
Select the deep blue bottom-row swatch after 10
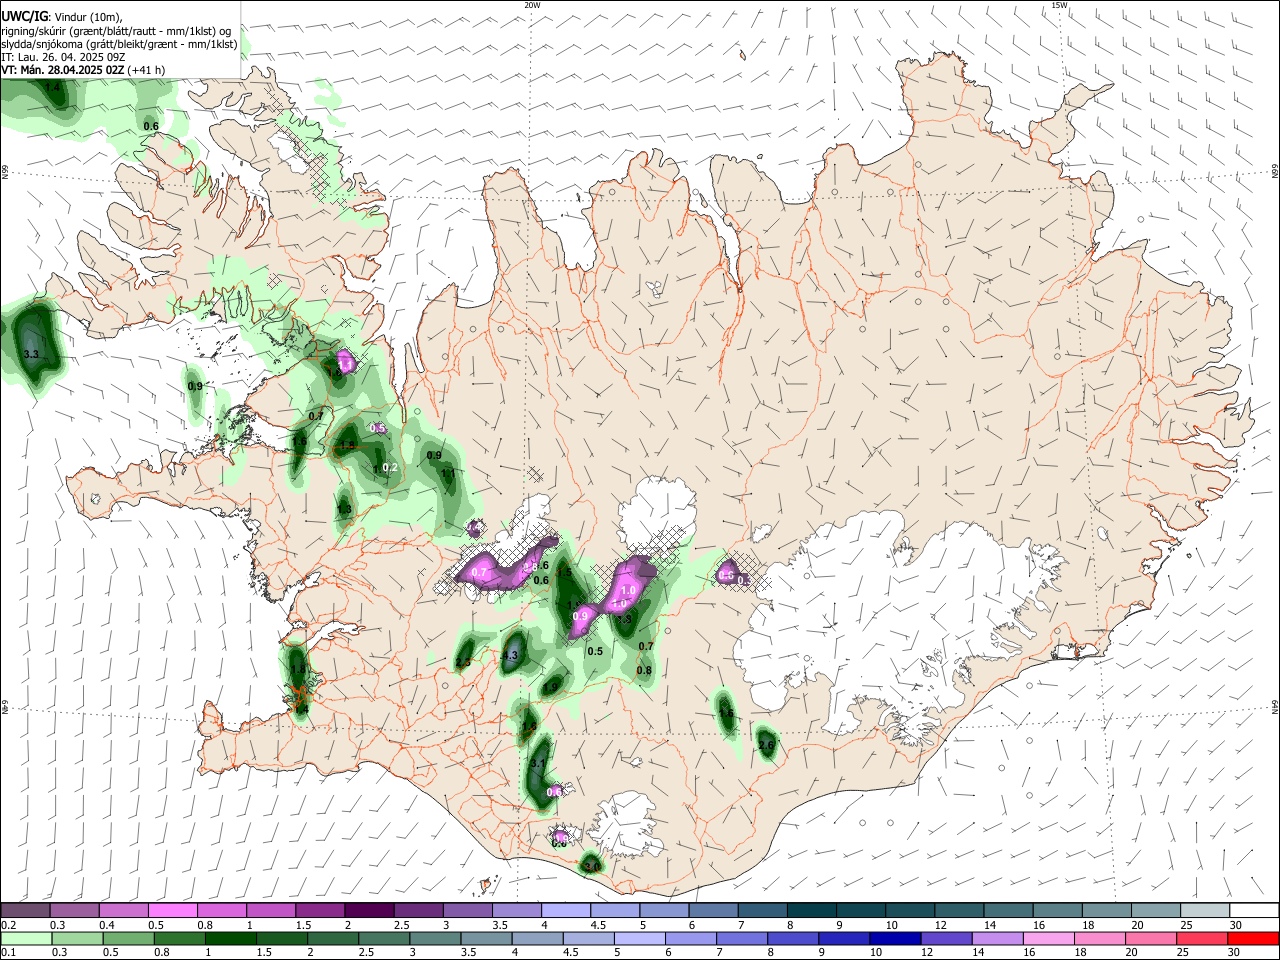coord(895,938)
